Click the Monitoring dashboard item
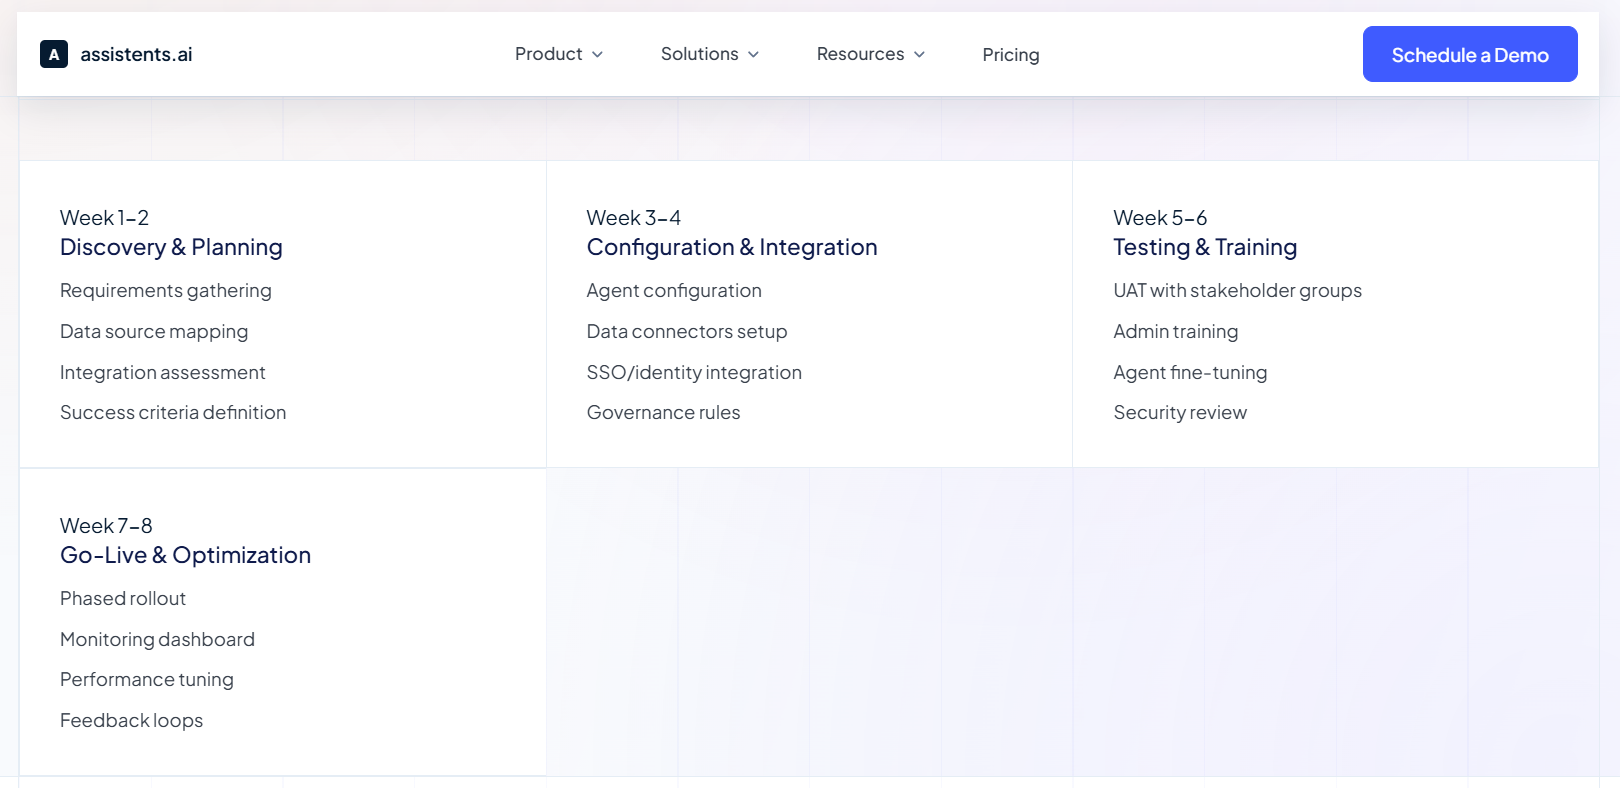The image size is (1620, 788). [x=157, y=640]
